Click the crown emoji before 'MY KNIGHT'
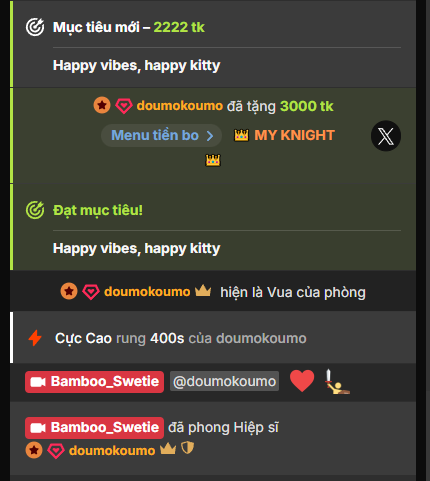430x481 pixels. tap(241, 135)
